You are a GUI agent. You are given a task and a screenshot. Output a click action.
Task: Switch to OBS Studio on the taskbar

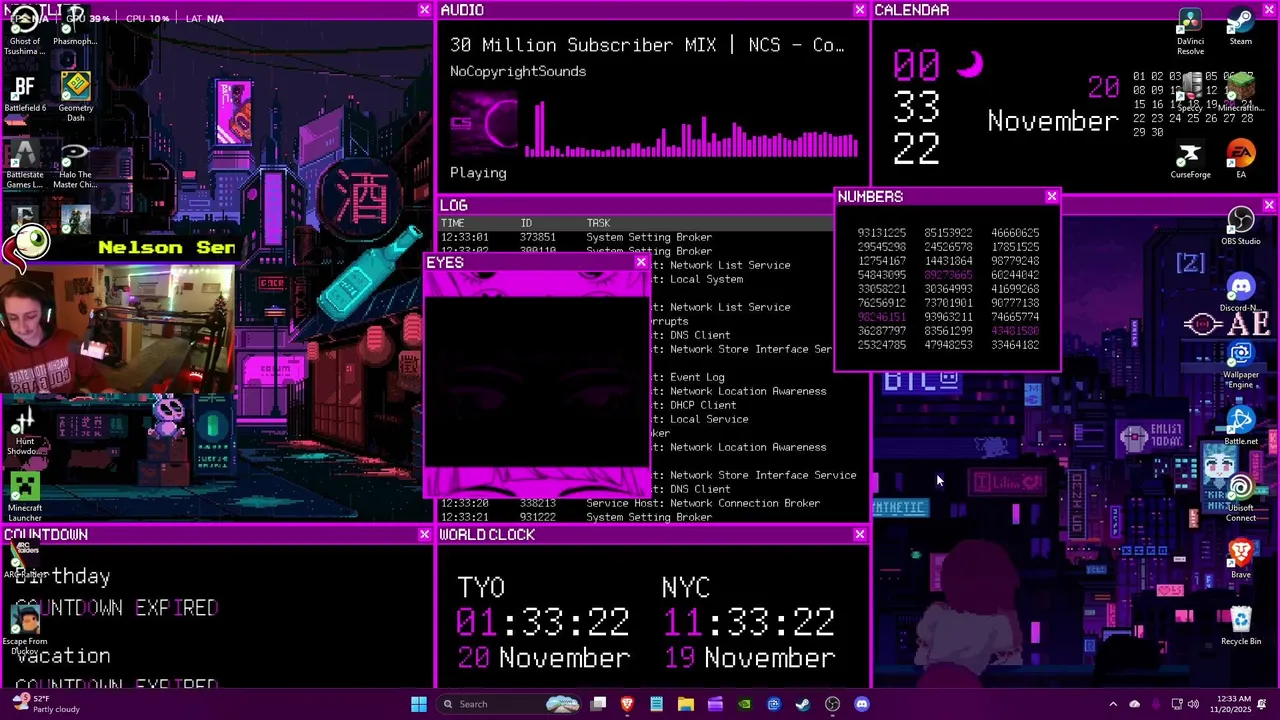[832, 704]
